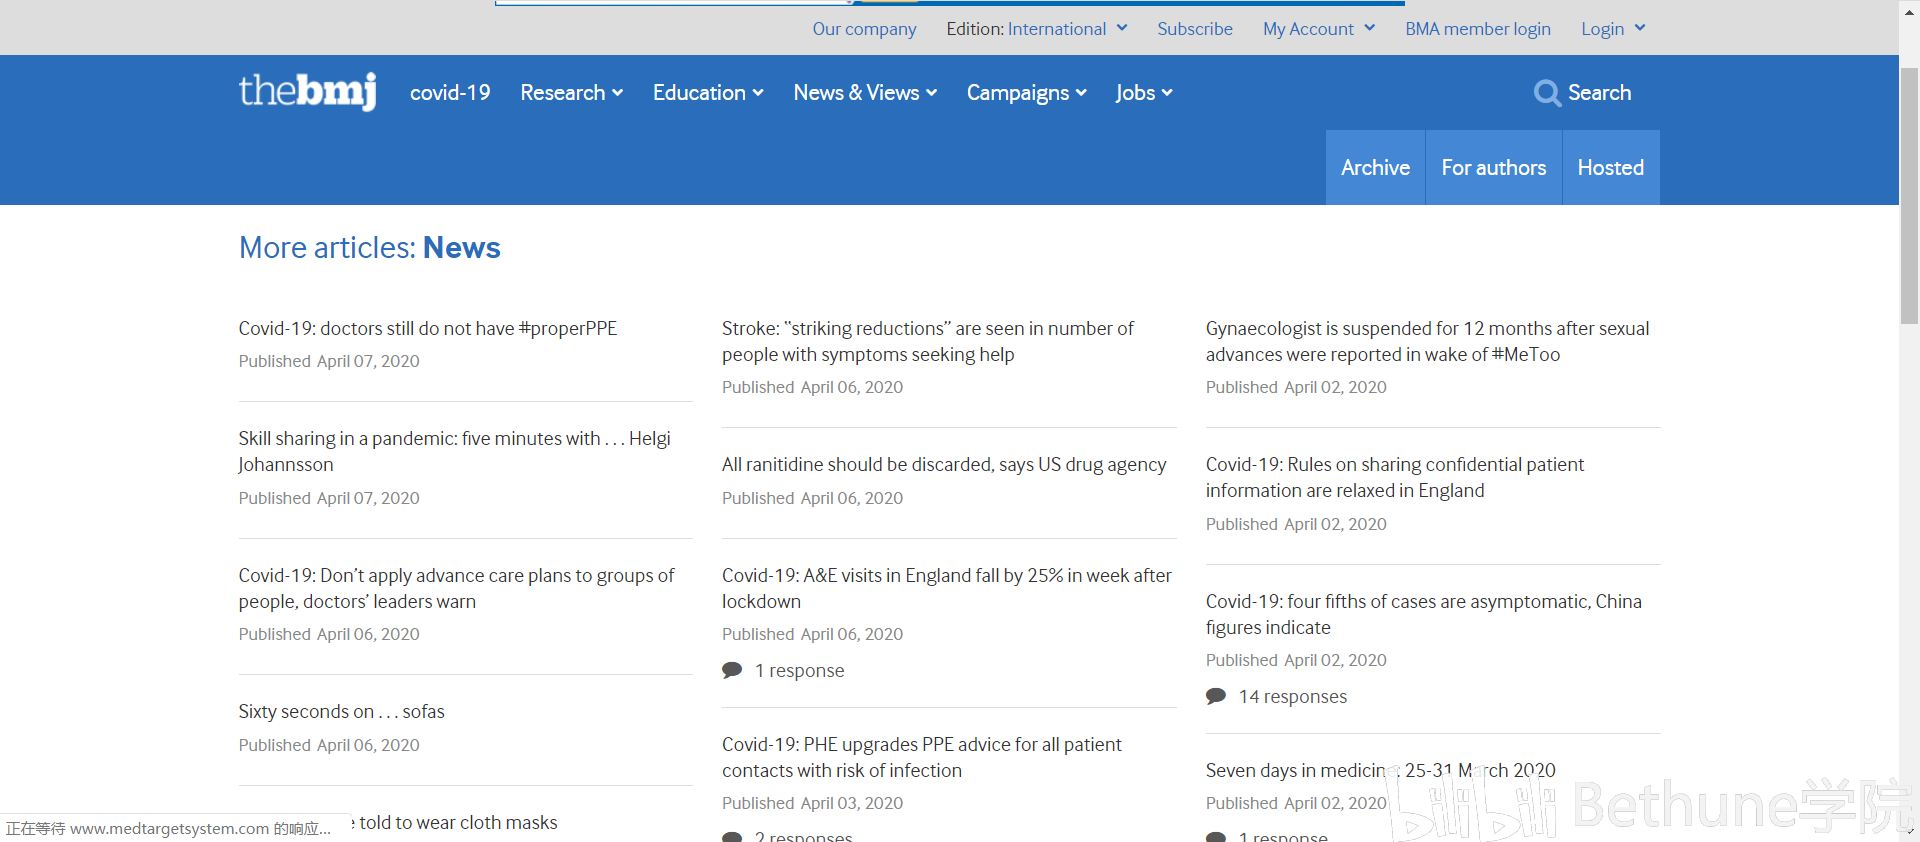1920x842 pixels.
Task: Open the Campaigns dropdown menu
Action: pos(1026,93)
